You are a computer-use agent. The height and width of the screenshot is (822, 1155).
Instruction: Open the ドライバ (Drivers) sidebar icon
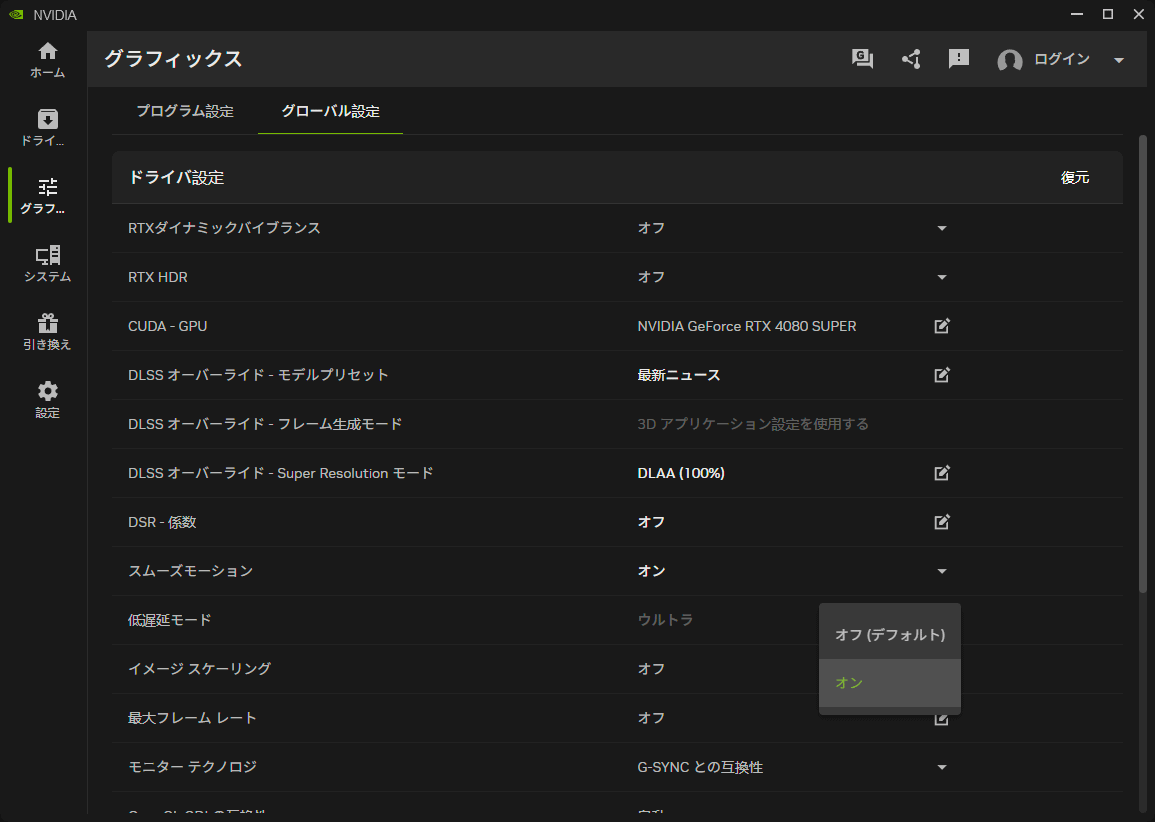[x=47, y=127]
